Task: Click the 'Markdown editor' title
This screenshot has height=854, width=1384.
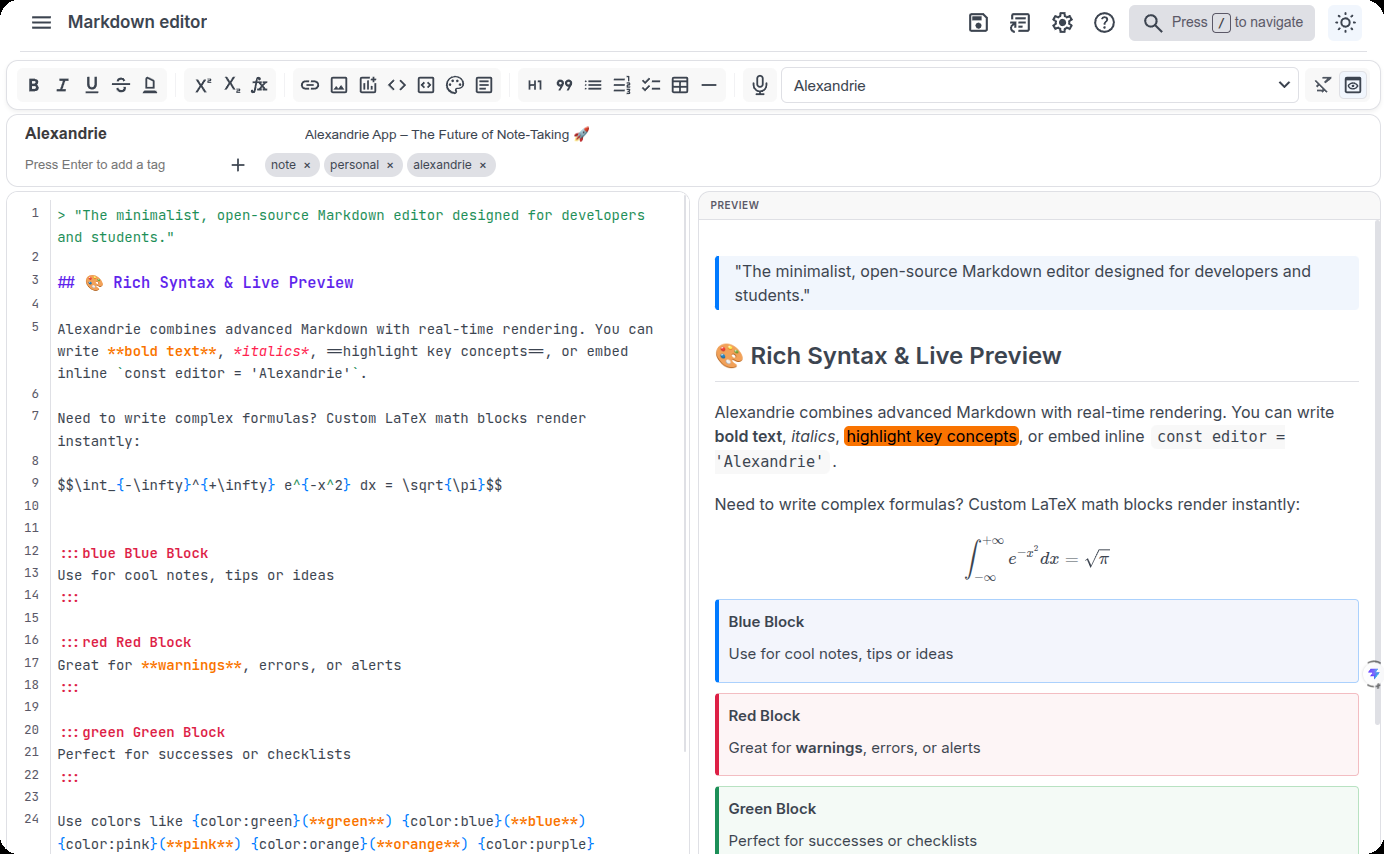Action: (138, 22)
